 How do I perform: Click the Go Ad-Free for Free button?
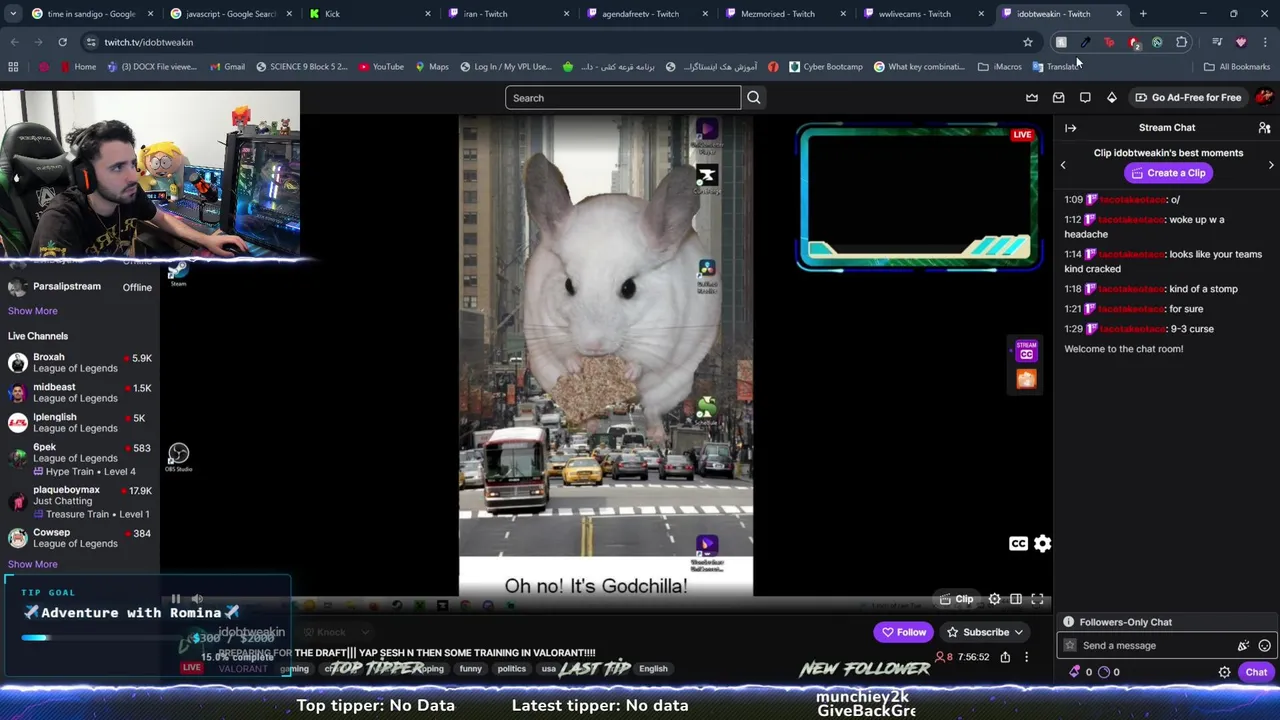tap(1188, 98)
